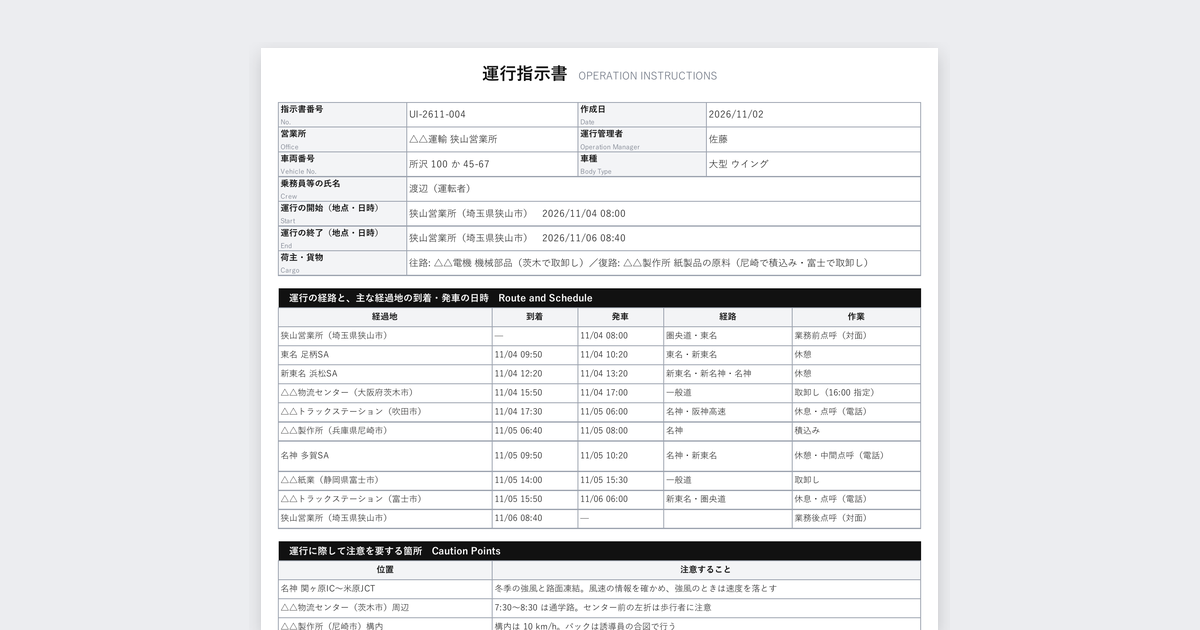
Task: Click departure time 11/05 15:30
Action: [604, 481]
